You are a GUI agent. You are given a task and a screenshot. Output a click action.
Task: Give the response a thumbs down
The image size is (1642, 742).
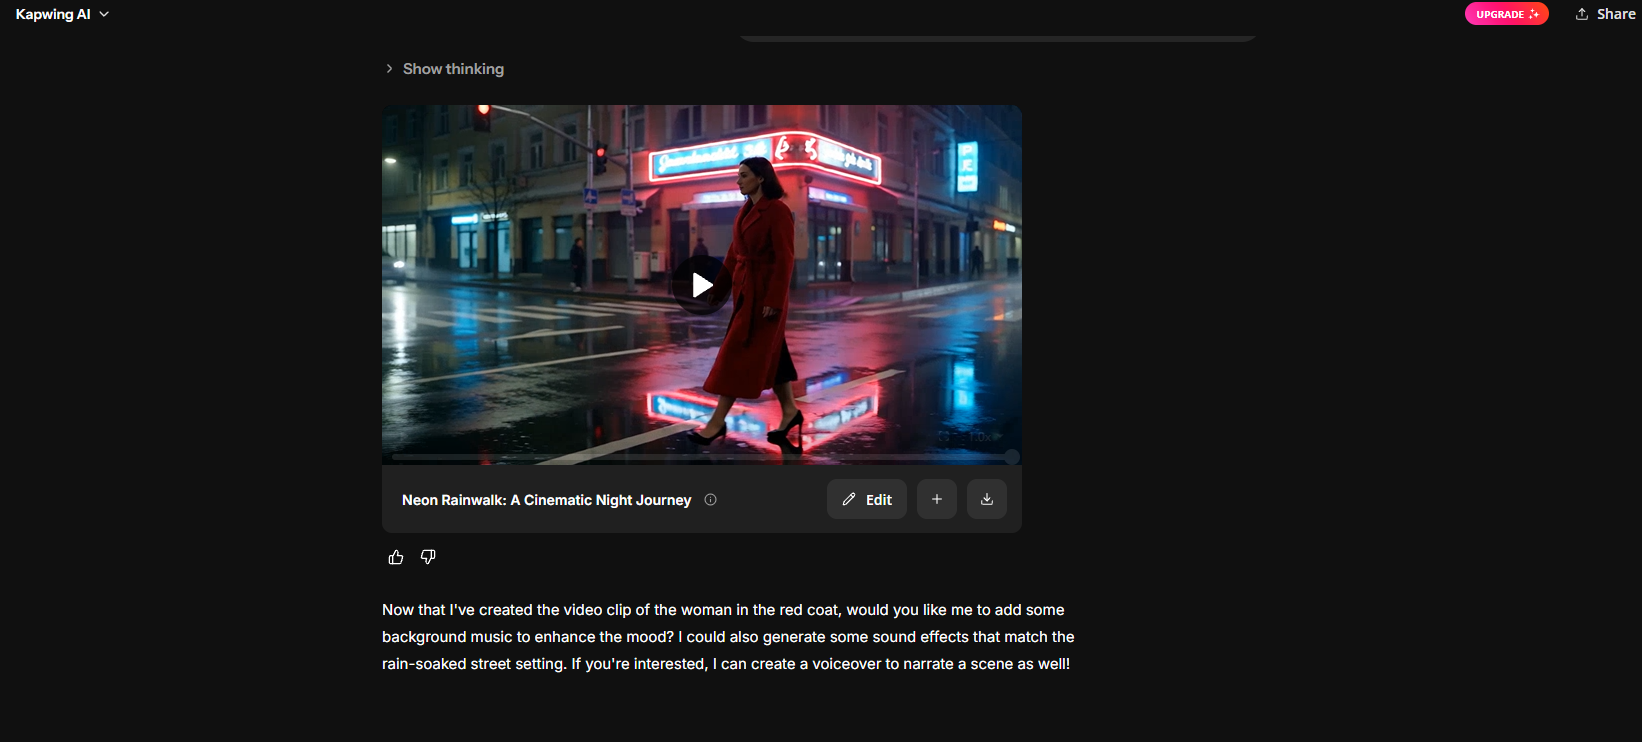pos(428,557)
